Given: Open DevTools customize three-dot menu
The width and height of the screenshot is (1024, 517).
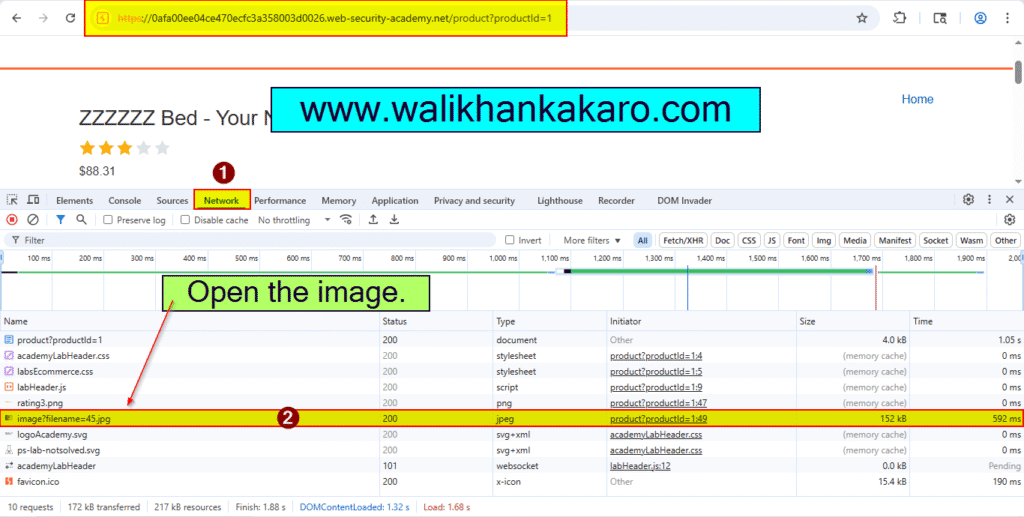Looking at the screenshot, I should point(989,200).
